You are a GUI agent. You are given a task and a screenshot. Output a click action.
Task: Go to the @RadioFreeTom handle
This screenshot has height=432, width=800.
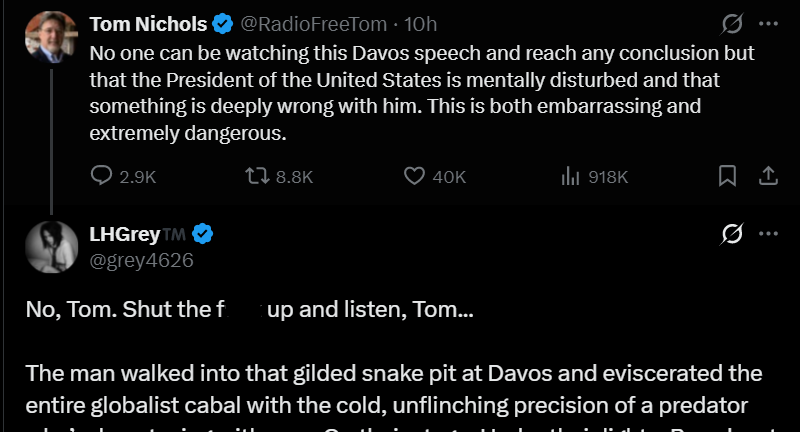(308, 23)
